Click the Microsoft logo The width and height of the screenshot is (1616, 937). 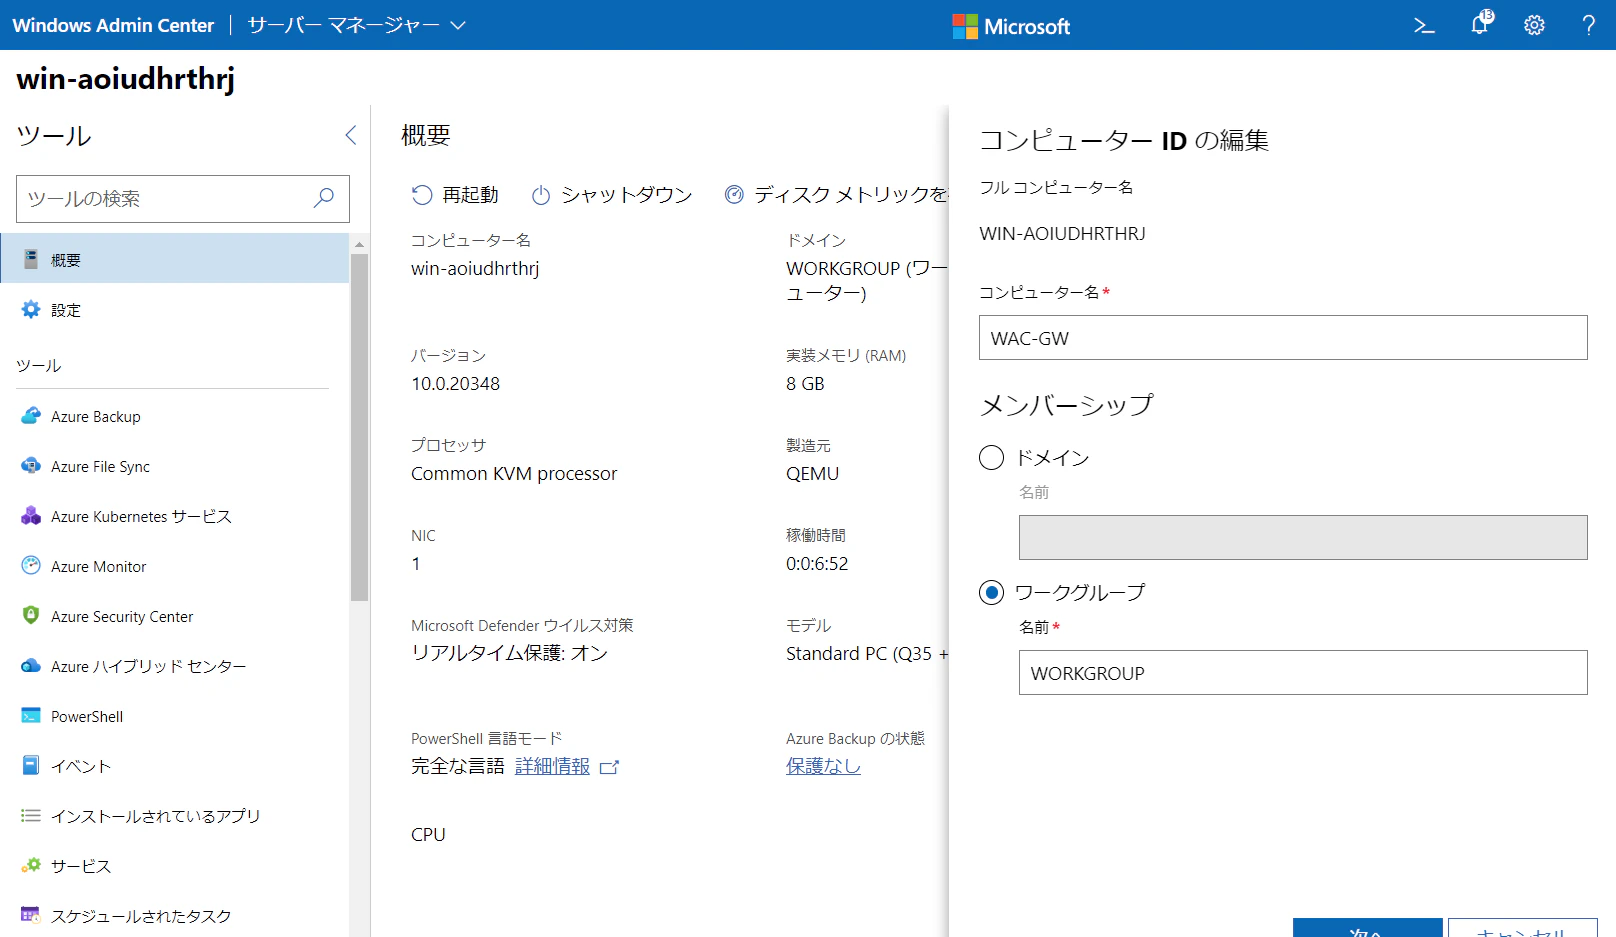point(1011,26)
